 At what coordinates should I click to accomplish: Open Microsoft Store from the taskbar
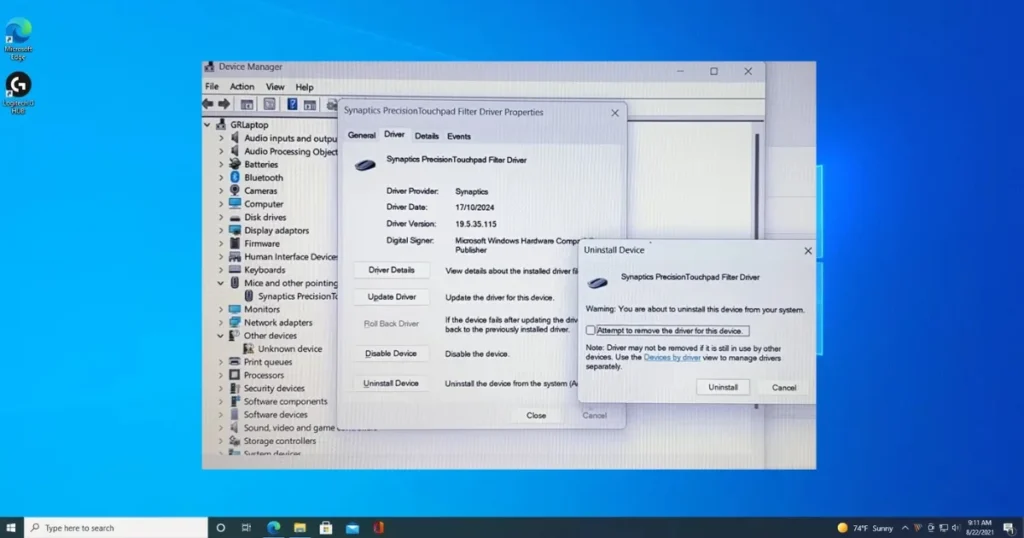(326, 528)
